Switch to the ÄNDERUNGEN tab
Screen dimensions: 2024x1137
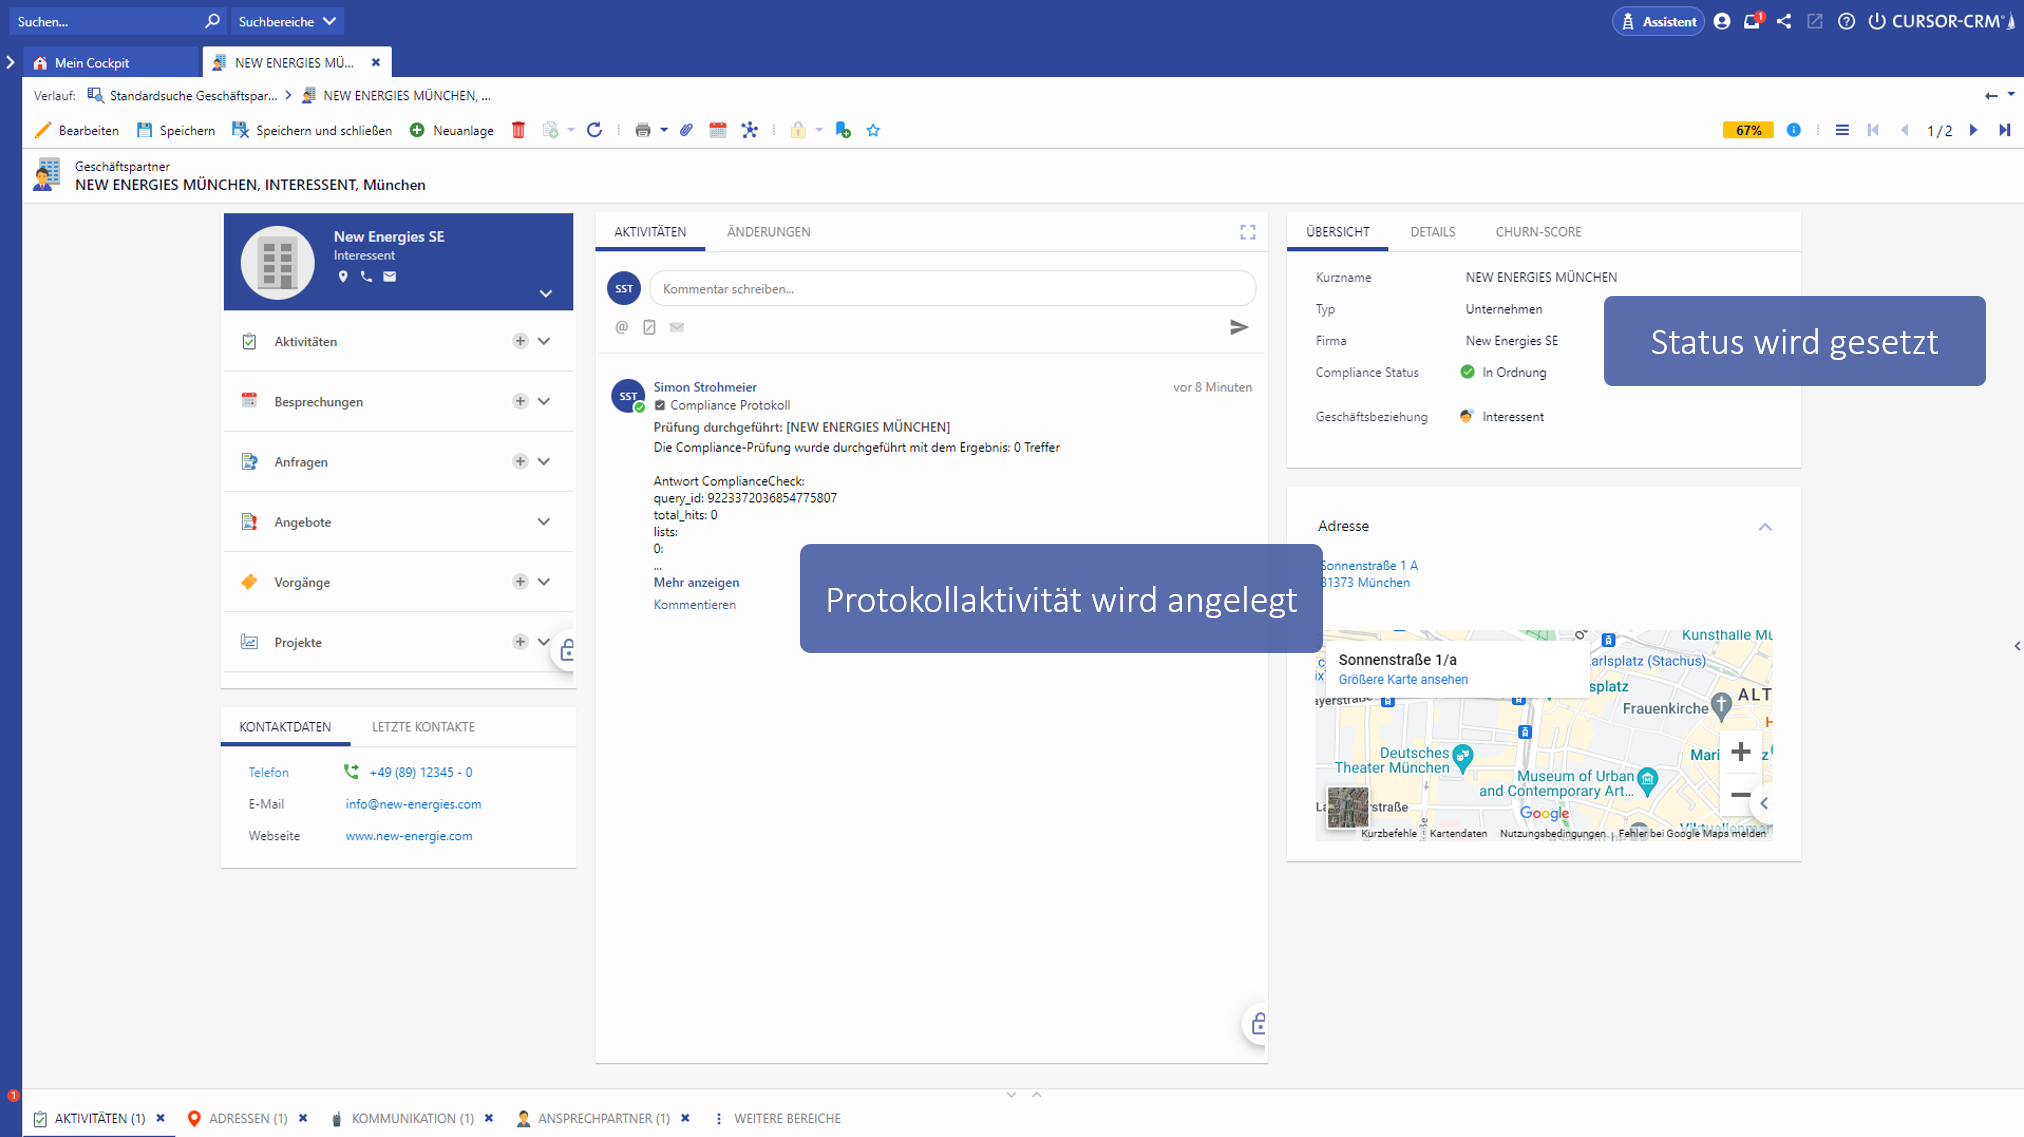[768, 232]
